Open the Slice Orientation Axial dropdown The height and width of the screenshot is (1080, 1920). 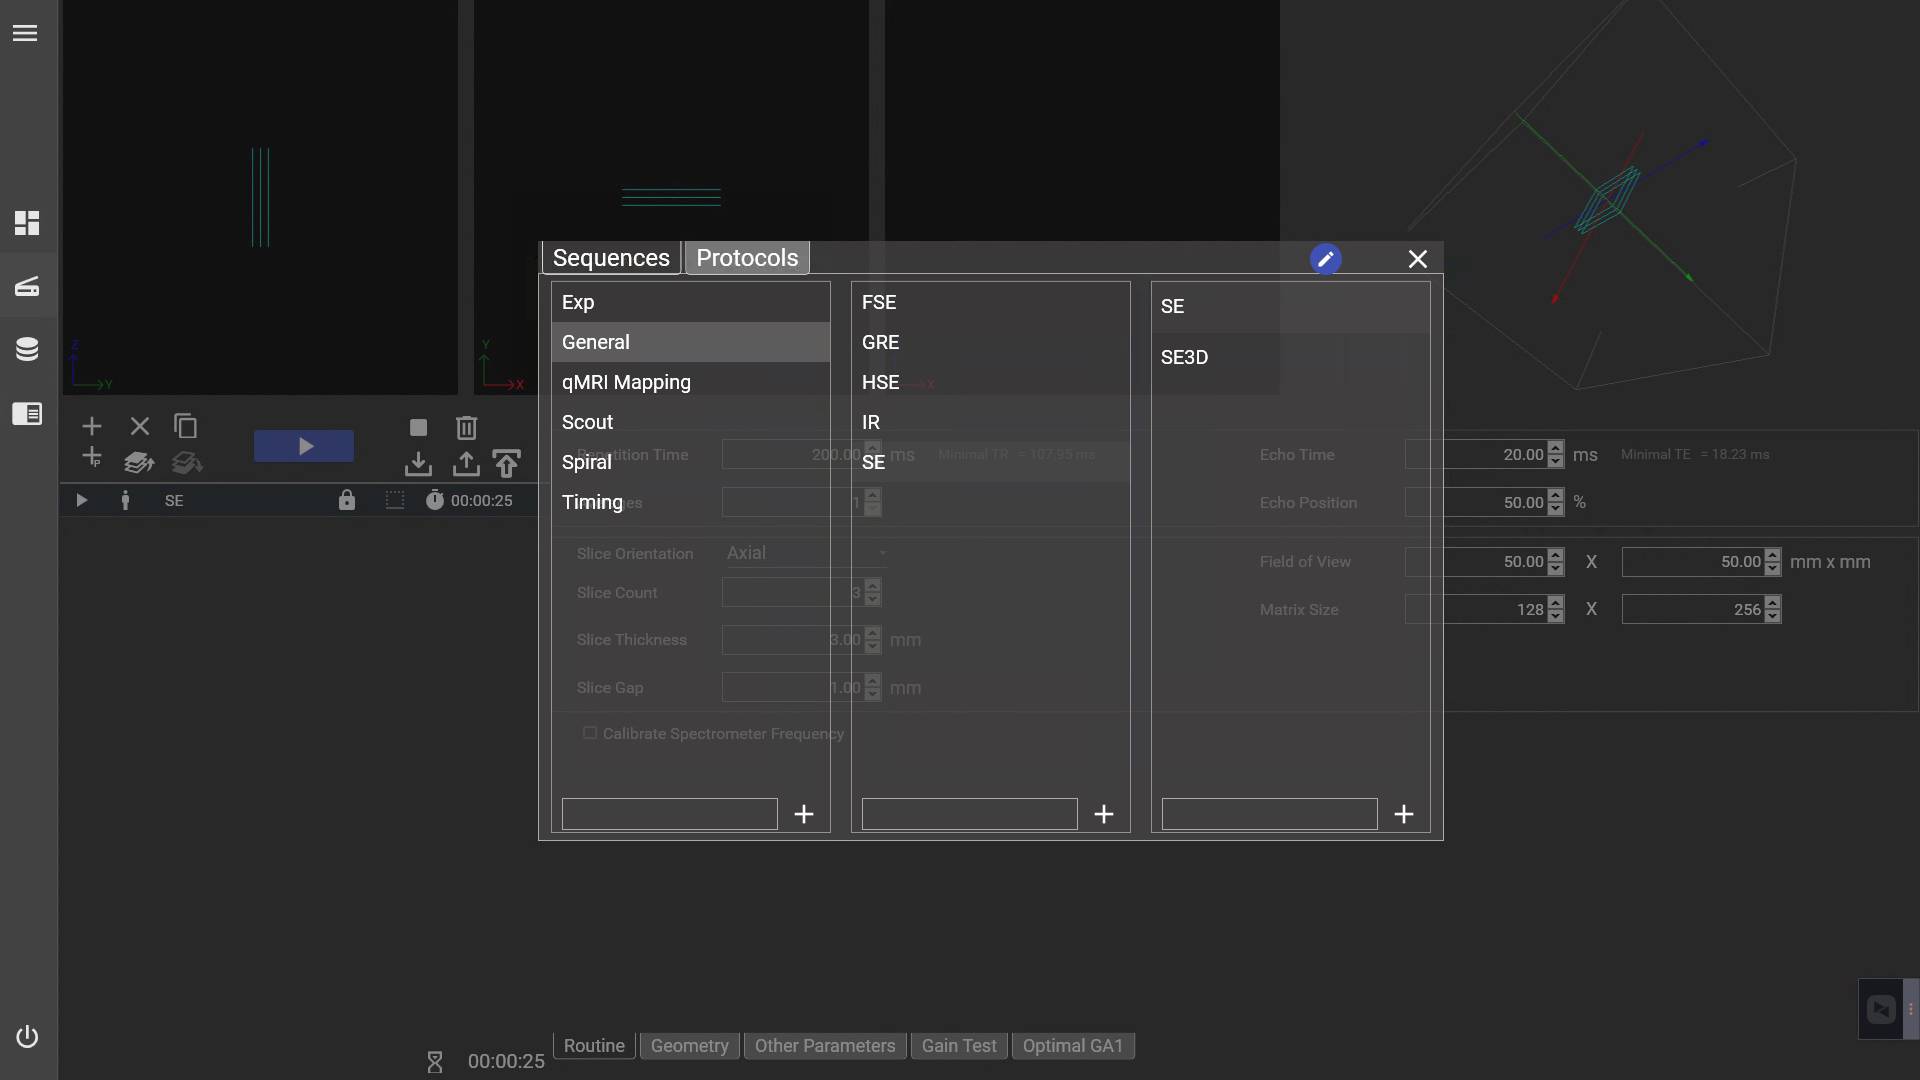(x=805, y=553)
